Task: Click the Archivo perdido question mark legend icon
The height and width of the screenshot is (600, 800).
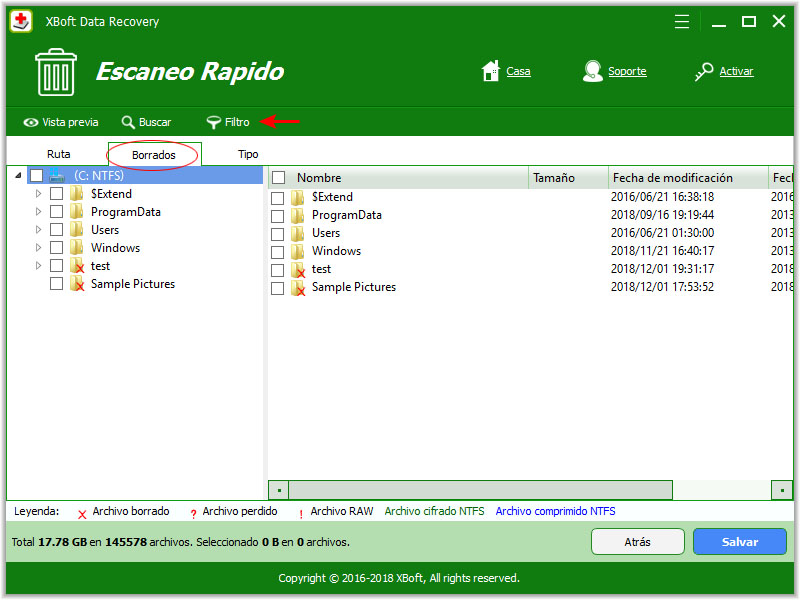Action: 193,514
